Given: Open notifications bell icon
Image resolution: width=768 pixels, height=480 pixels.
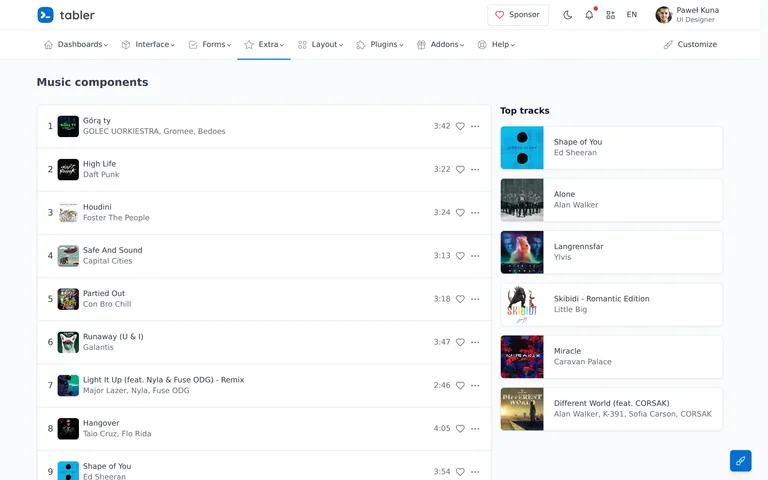Looking at the screenshot, I should 589,15.
